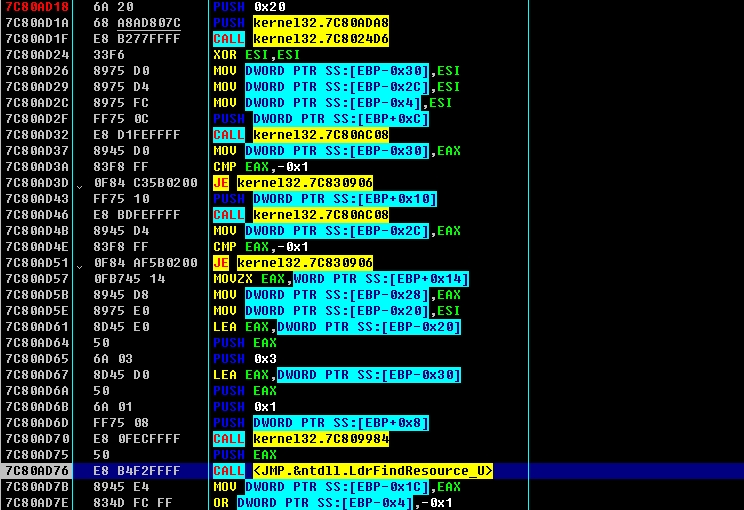
Task: Select address 7C80AD18 in the address column
Action: click(x=37, y=7)
